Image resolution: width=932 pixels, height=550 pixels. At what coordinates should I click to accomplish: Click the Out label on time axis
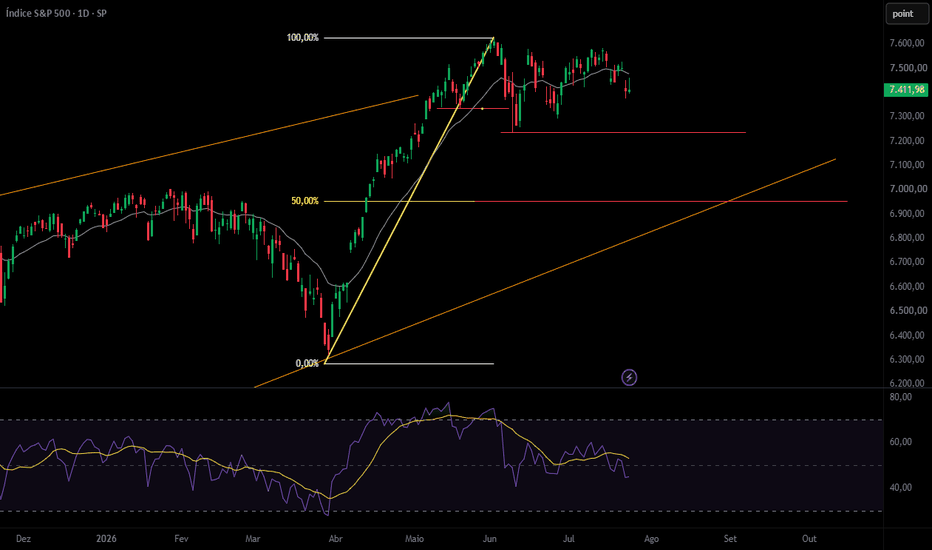click(809, 539)
